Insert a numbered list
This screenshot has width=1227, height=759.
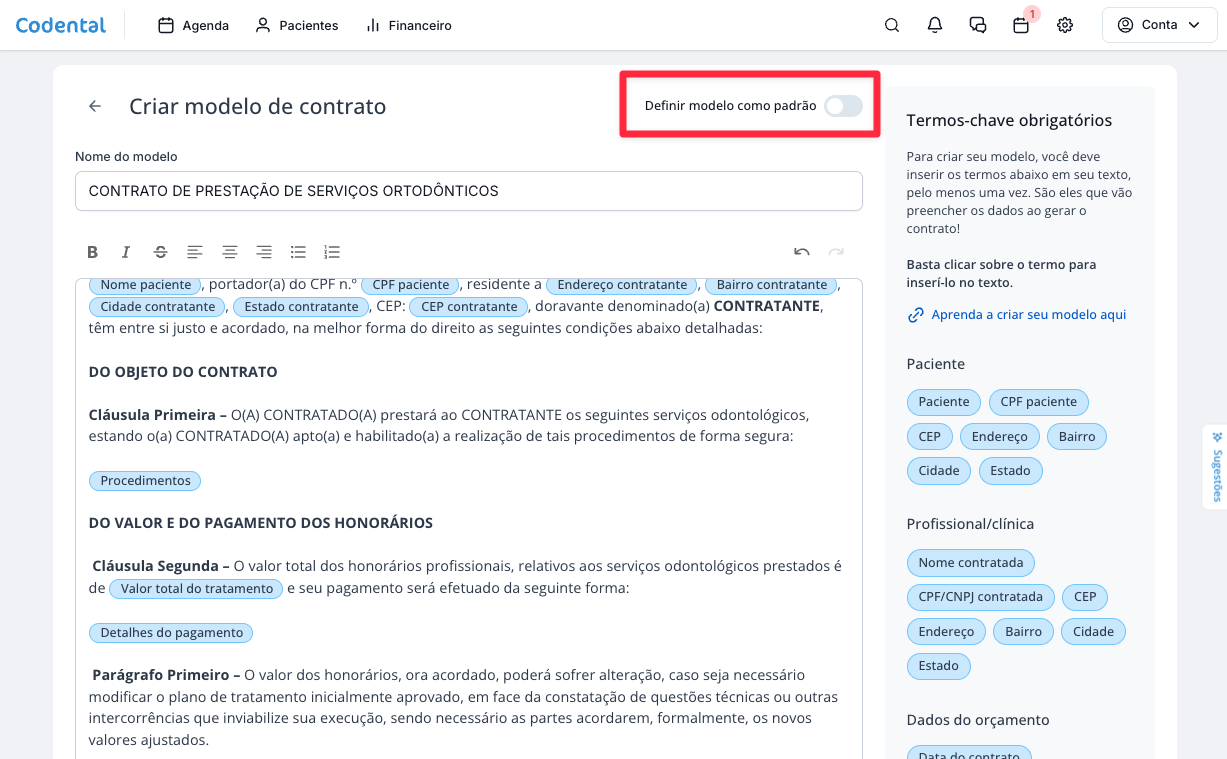(x=332, y=252)
